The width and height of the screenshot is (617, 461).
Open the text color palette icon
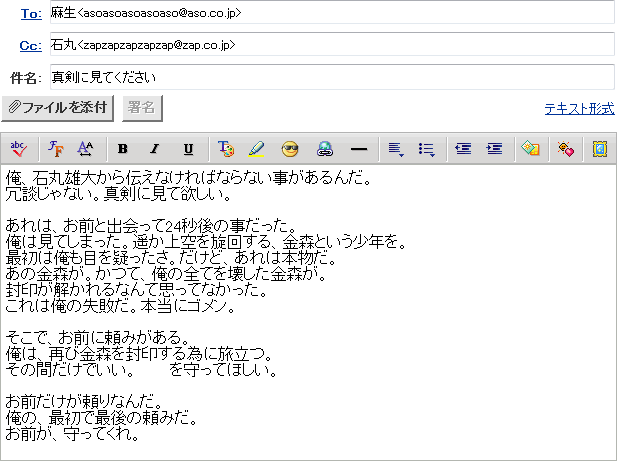coord(226,149)
